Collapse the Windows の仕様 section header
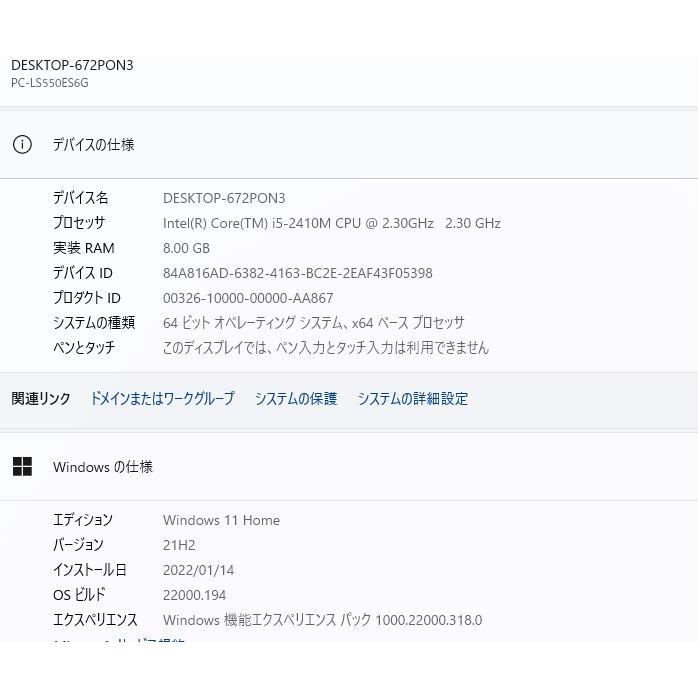 (x=103, y=467)
